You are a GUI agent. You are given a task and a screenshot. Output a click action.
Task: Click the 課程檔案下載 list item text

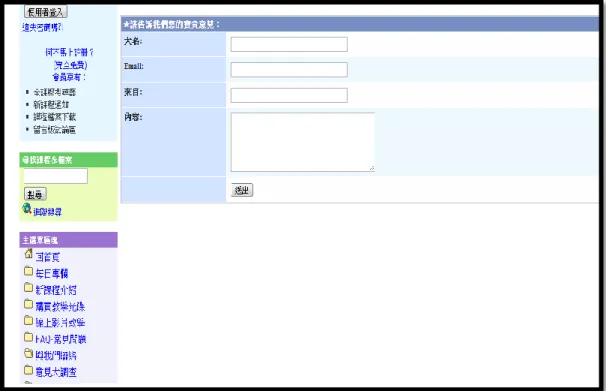[54, 117]
